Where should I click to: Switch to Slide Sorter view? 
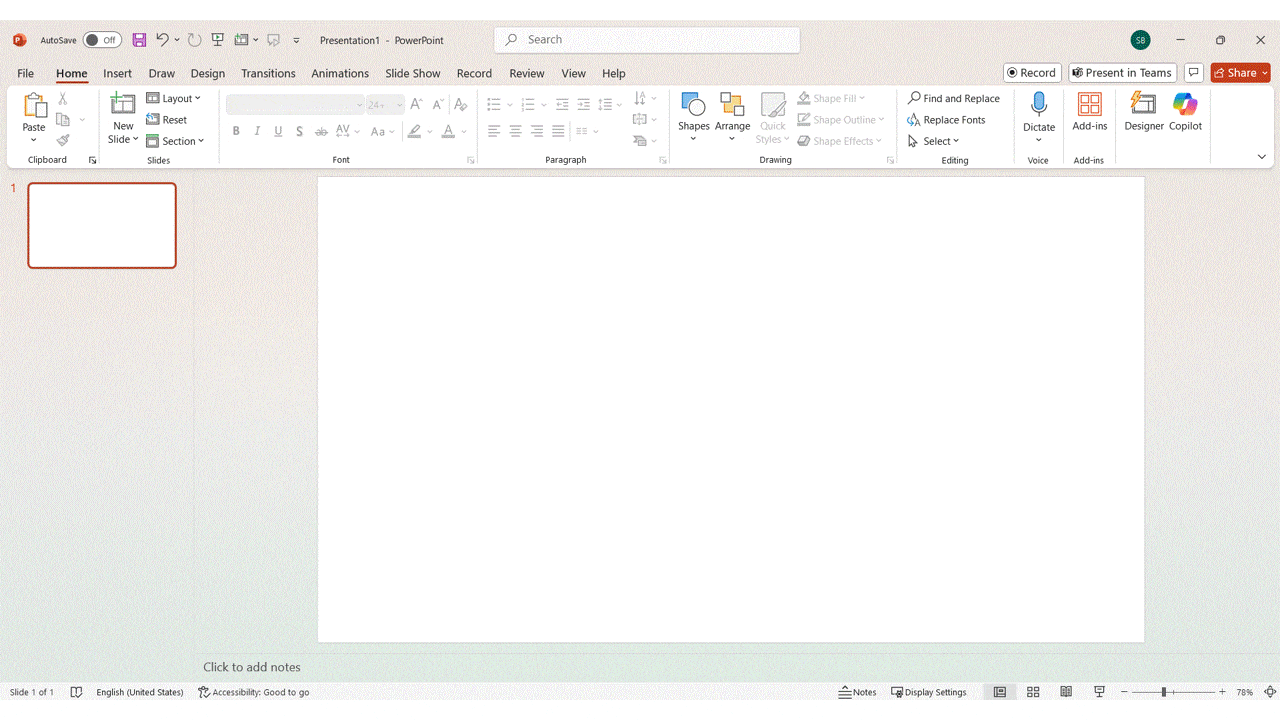(x=1033, y=692)
